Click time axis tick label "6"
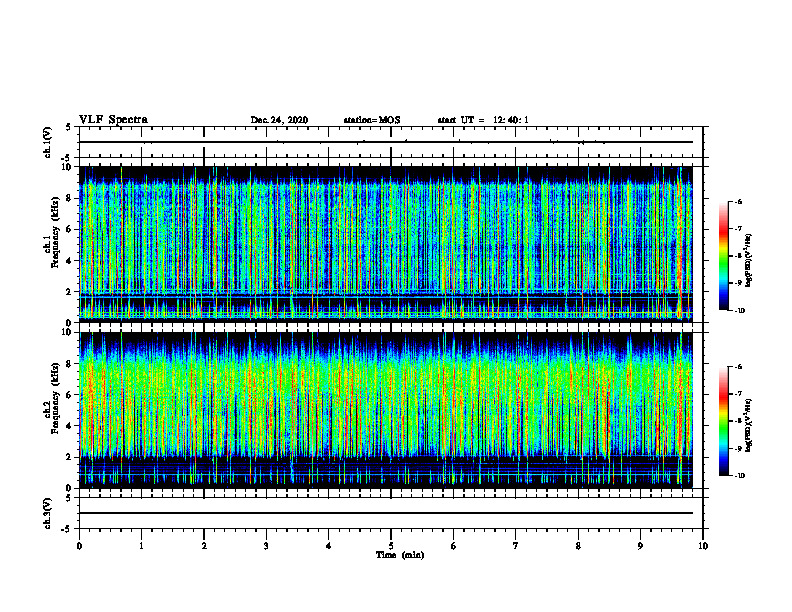Screen dimensions: 792x612 point(454,546)
